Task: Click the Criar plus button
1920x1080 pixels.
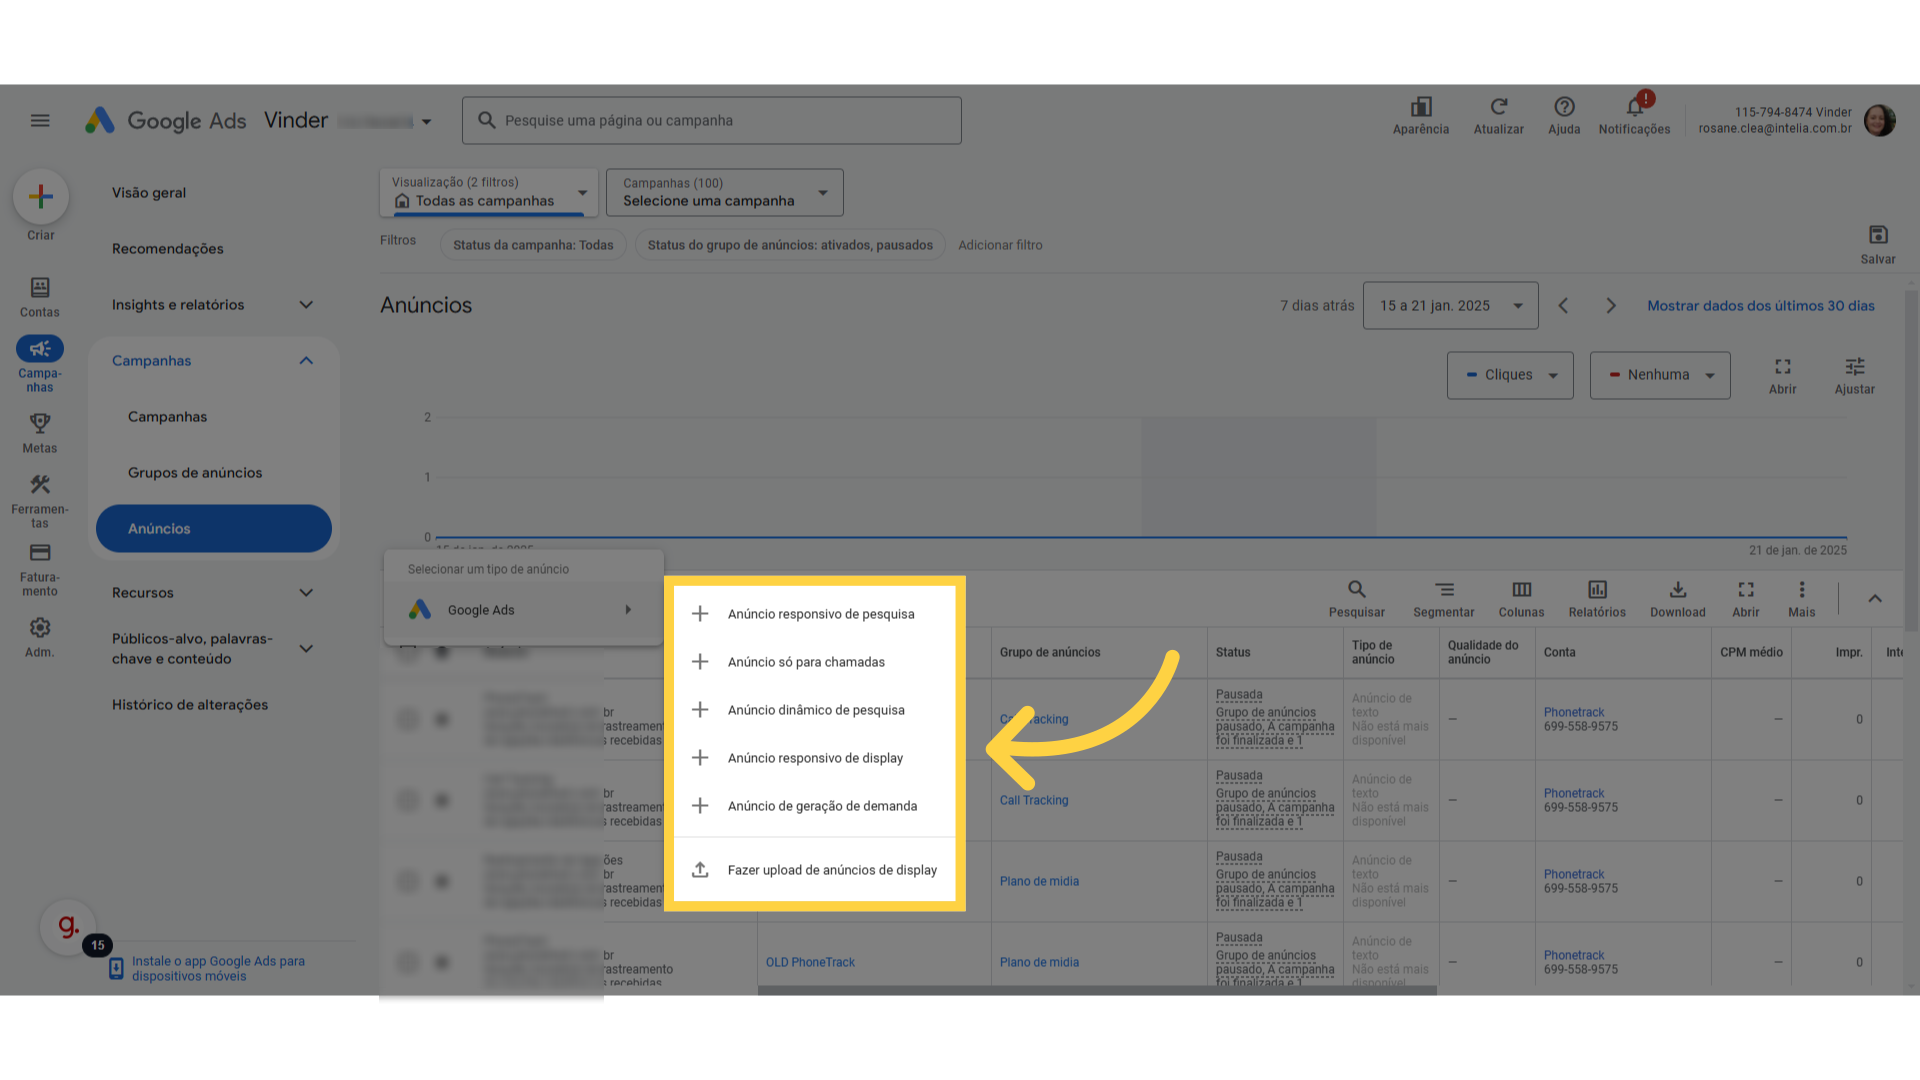Action: pyautogui.click(x=41, y=196)
